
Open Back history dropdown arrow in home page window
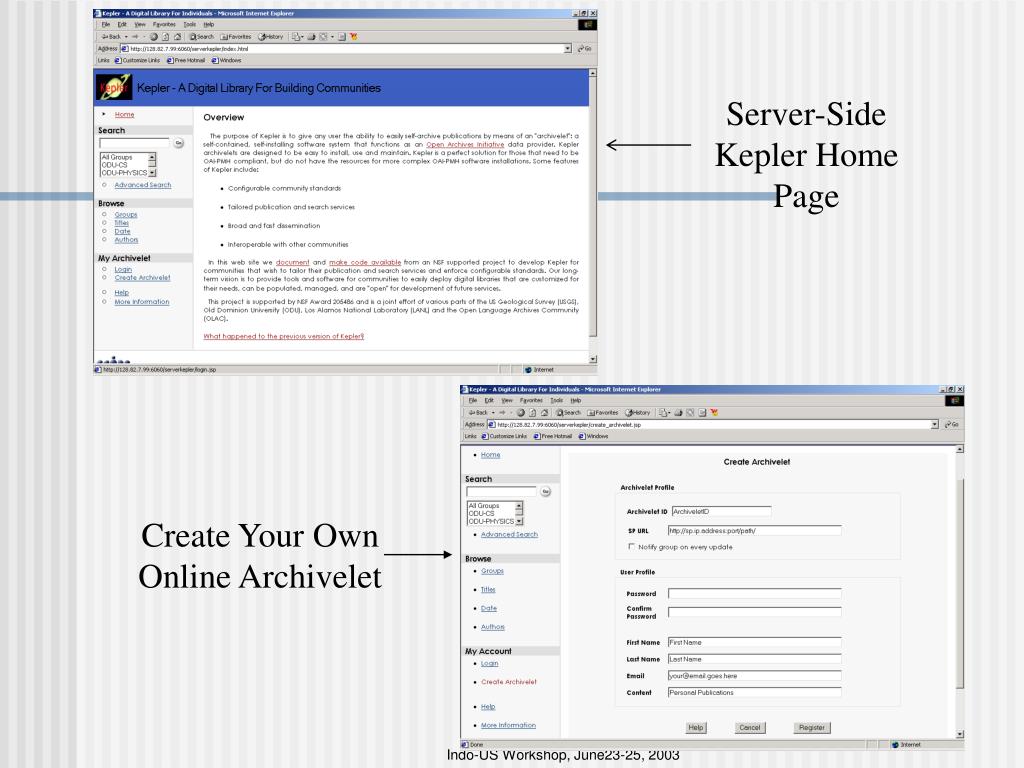[126, 37]
